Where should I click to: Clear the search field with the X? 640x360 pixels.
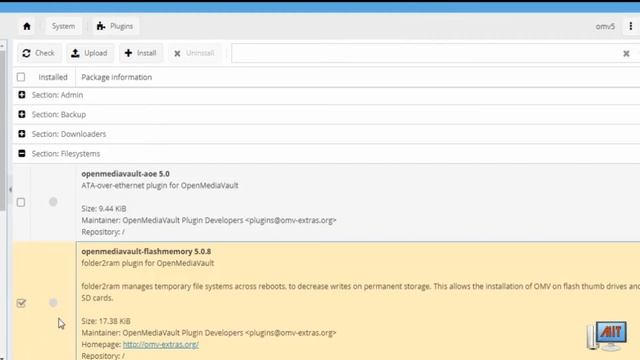point(626,53)
